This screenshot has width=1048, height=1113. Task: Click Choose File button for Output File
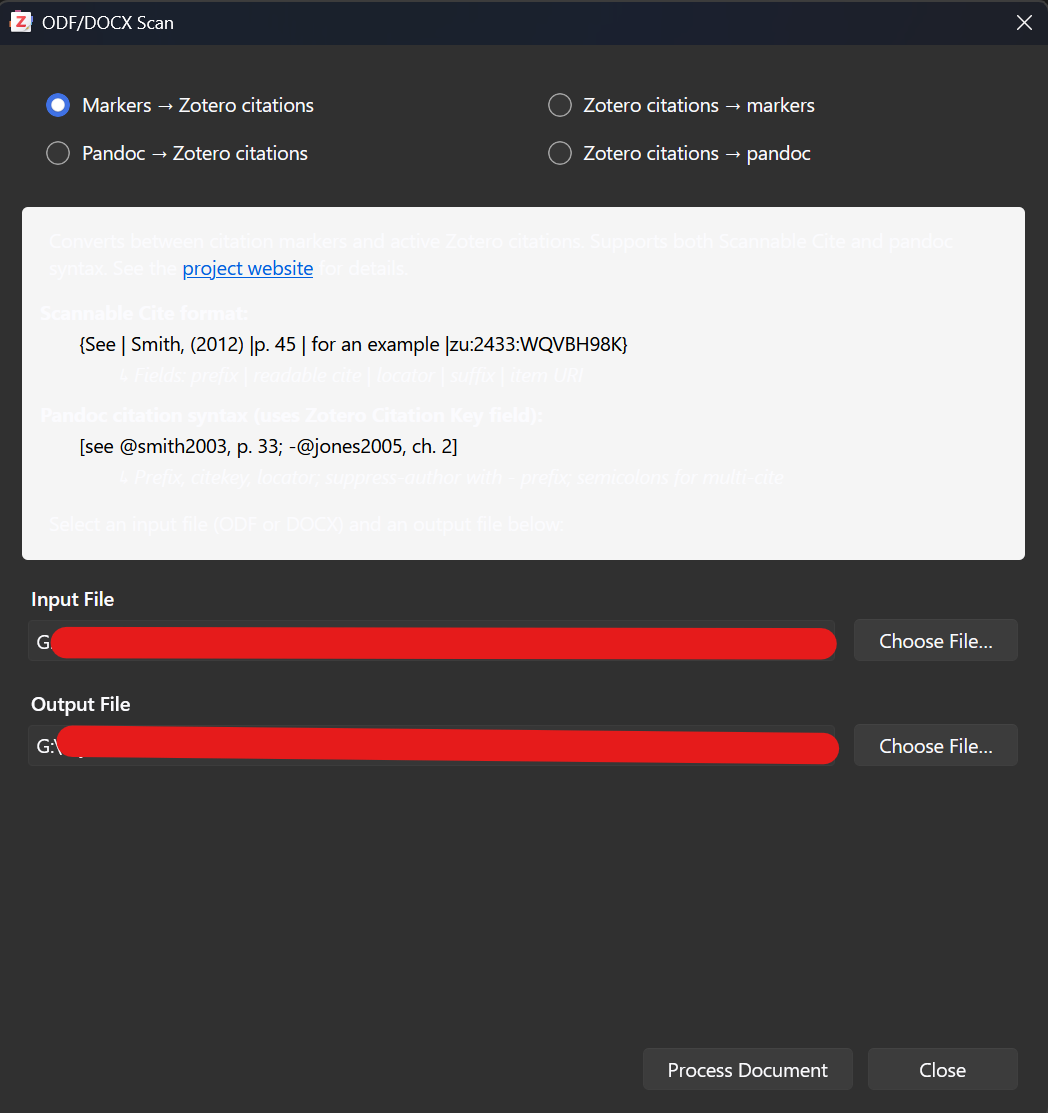coord(936,746)
